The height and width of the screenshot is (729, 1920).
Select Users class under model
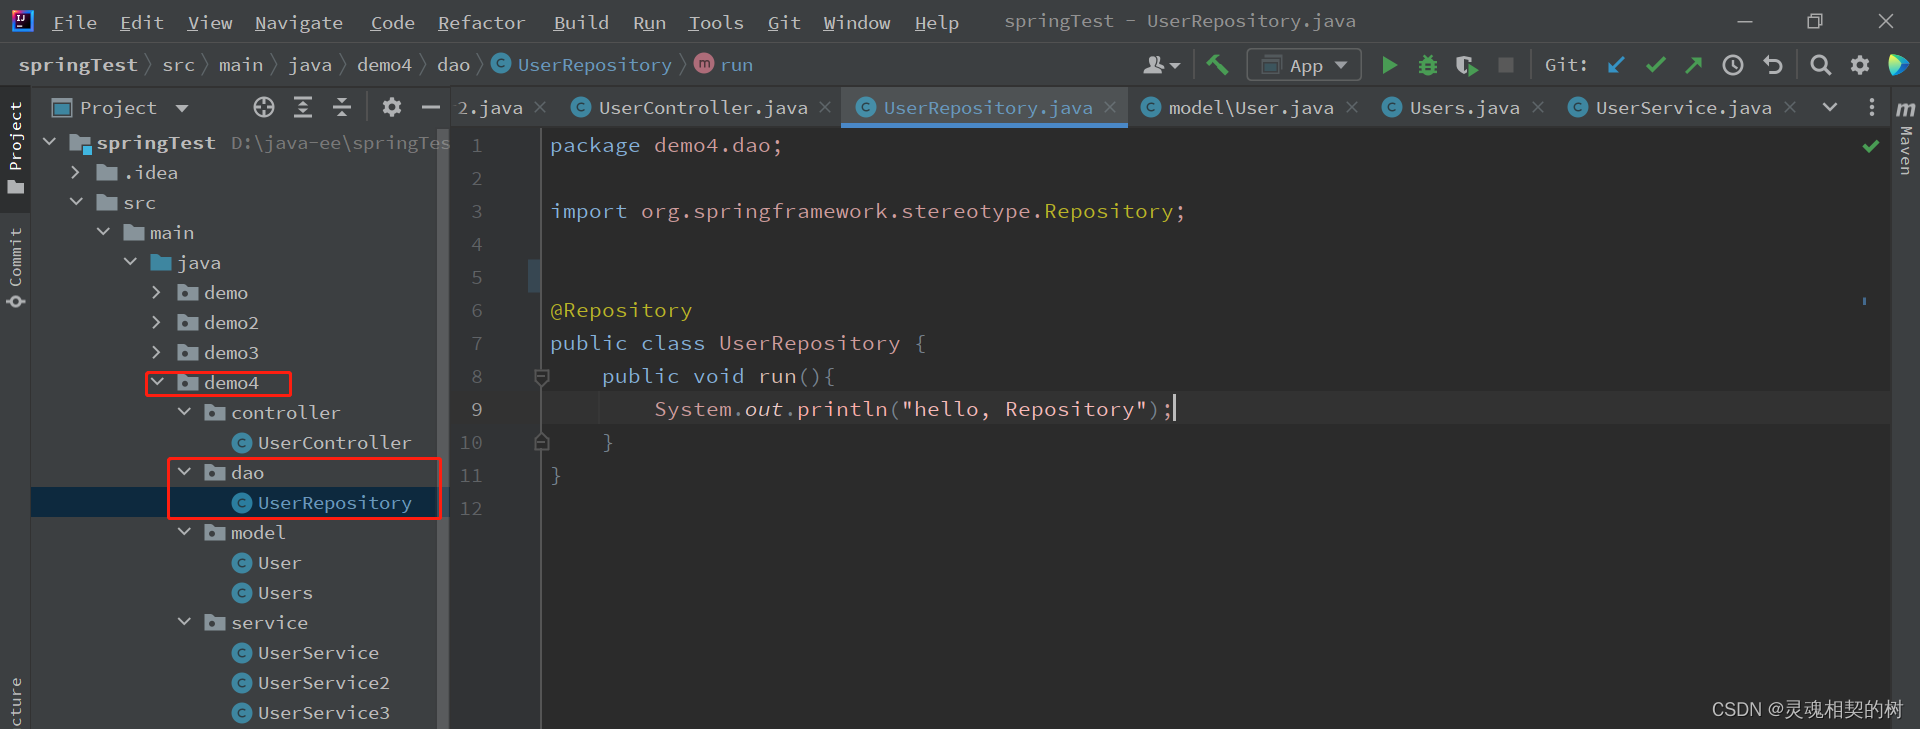click(285, 593)
